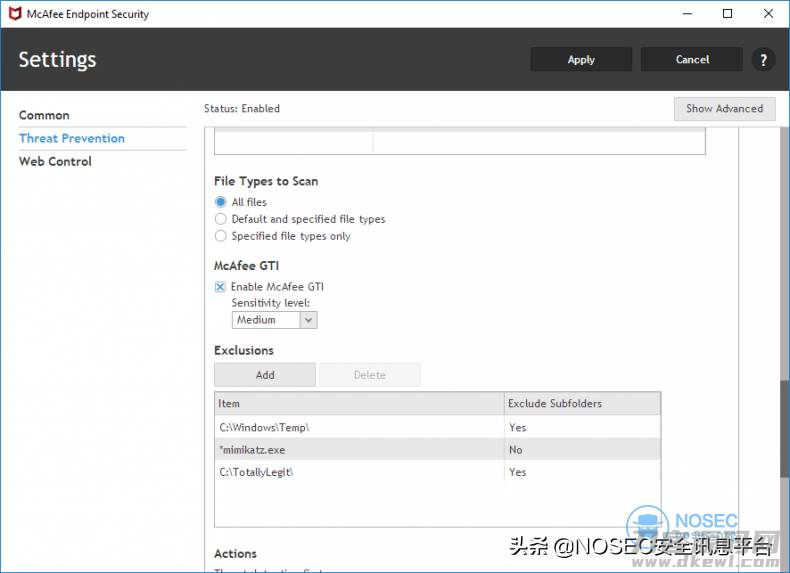This screenshot has width=790, height=573.
Task: Close the McAfee Endpoint Security window
Action: click(x=768, y=14)
